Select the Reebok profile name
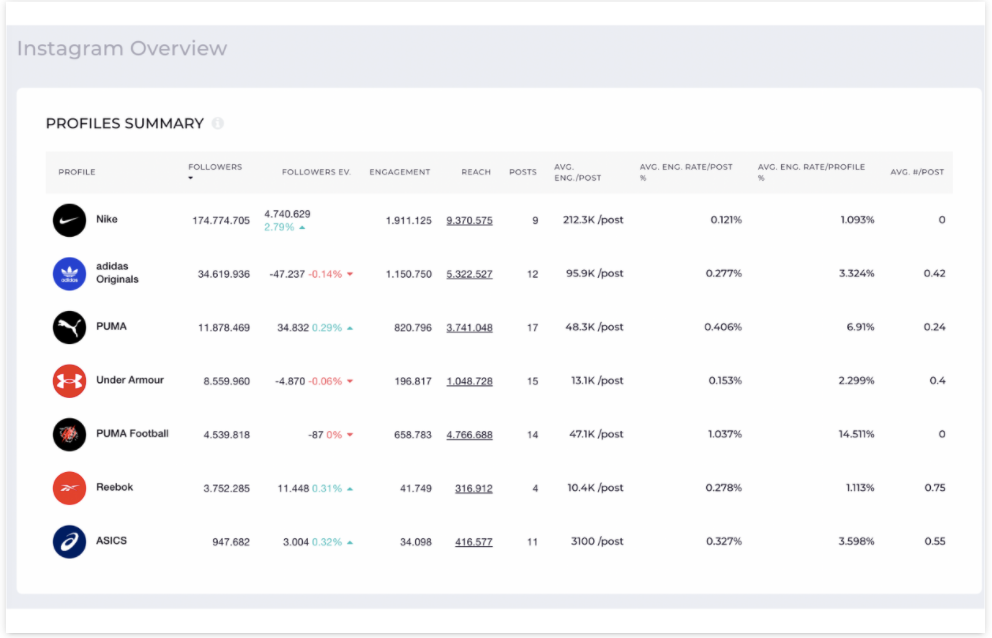The height and width of the screenshot is (638, 992). 115,487
